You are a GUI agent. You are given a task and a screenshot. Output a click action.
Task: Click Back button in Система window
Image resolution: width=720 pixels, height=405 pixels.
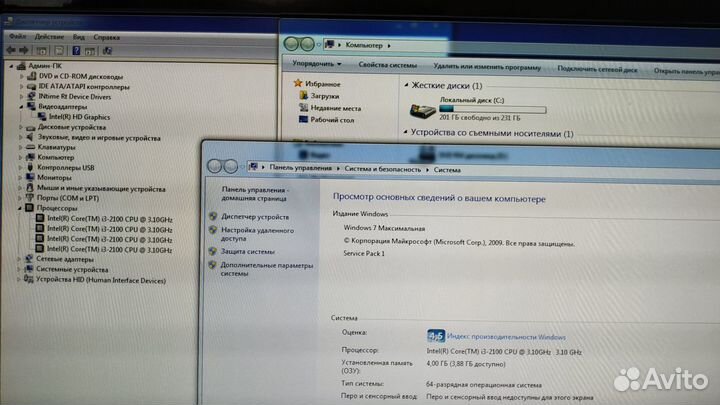pyautogui.click(x=214, y=166)
